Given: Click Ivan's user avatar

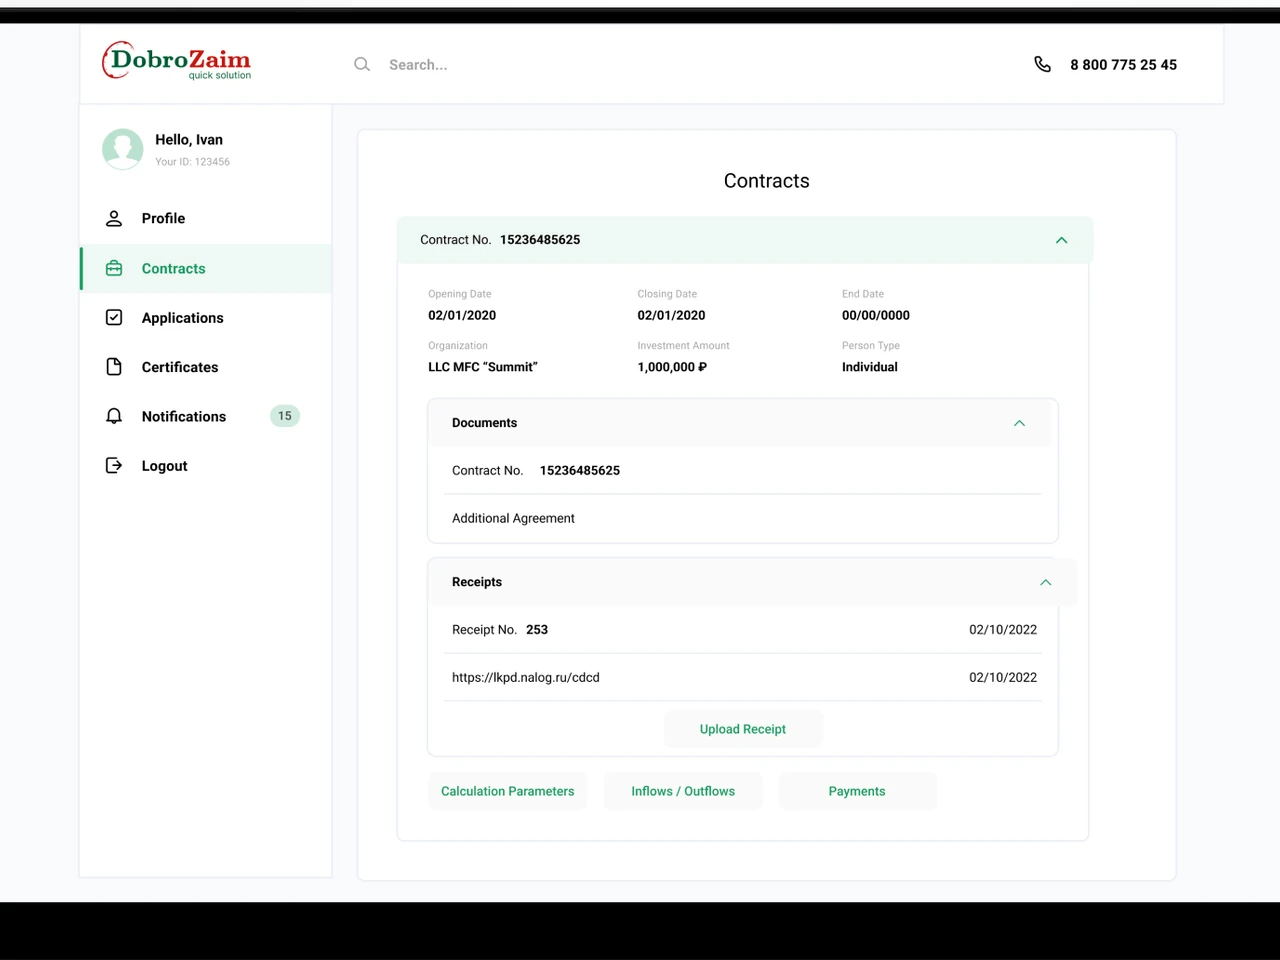Looking at the screenshot, I should click(x=123, y=149).
